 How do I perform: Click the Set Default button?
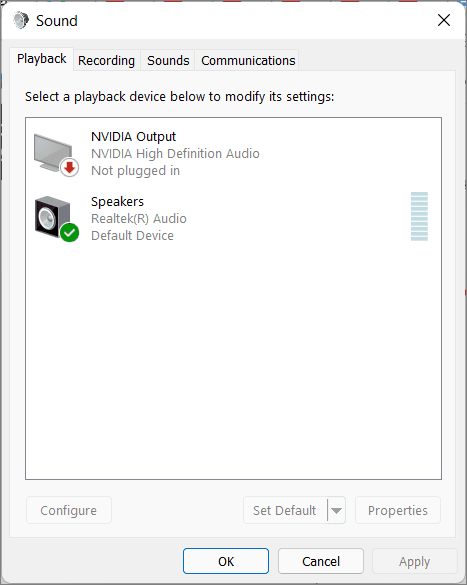[x=285, y=510]
